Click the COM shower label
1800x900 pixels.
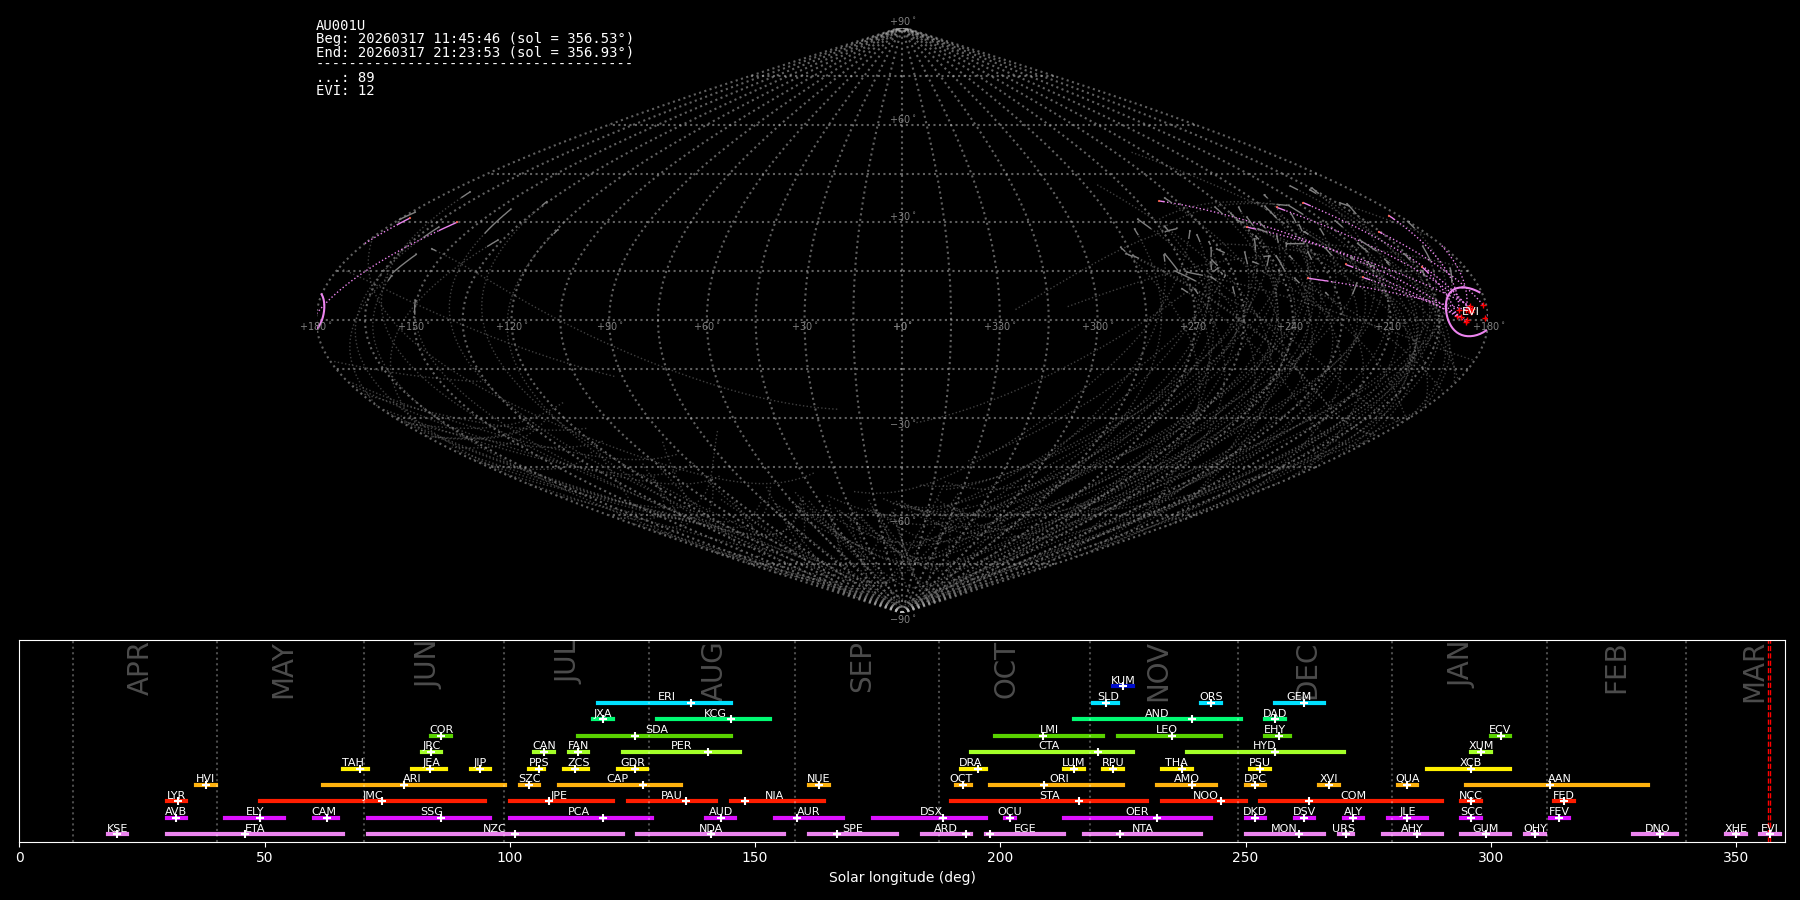1353,796
